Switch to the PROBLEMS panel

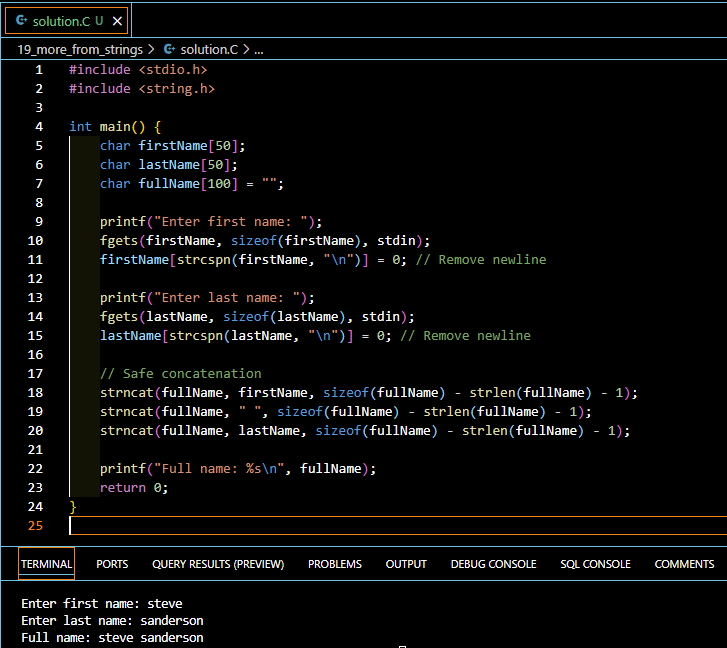point(335,564)
